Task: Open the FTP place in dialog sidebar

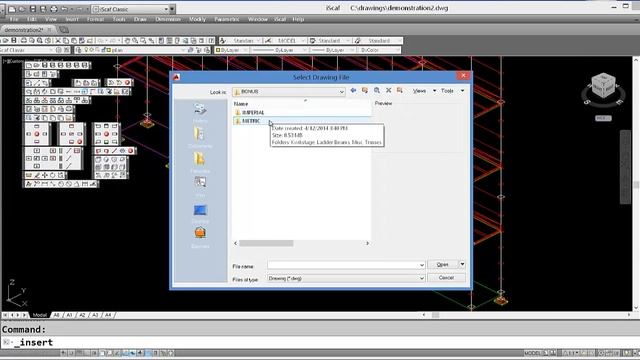Action: (200, 187)
